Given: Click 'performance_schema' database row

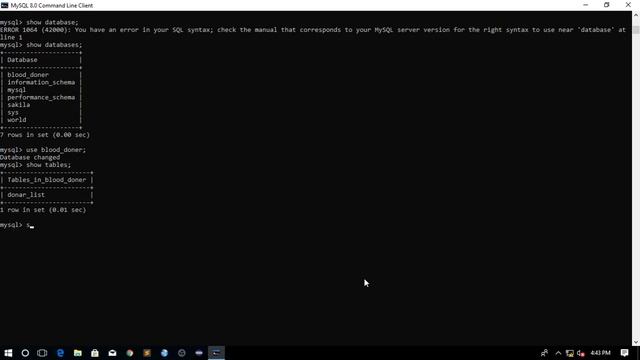Looking at the screenshot, I should click(41, 98).
